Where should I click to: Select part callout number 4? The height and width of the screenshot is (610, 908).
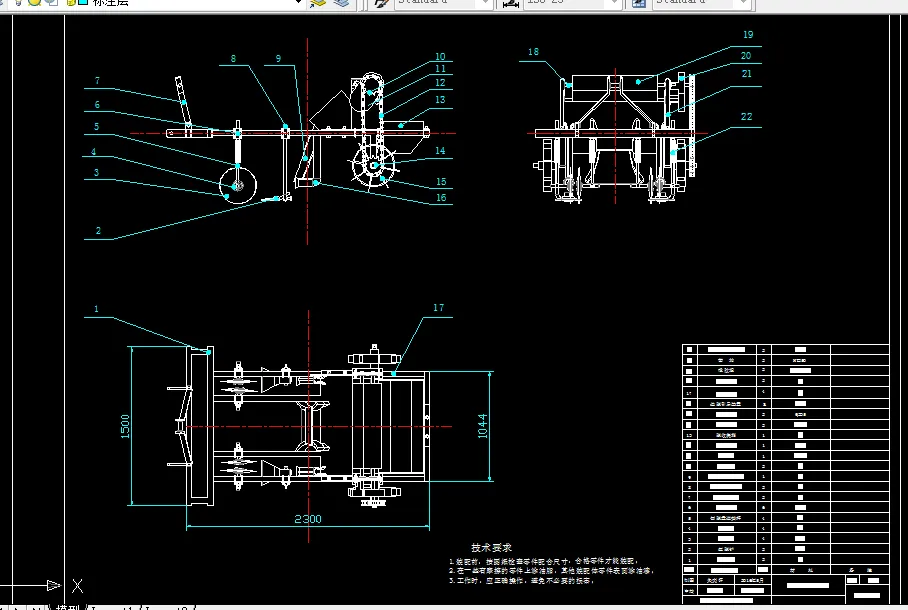tap(93, 152)
